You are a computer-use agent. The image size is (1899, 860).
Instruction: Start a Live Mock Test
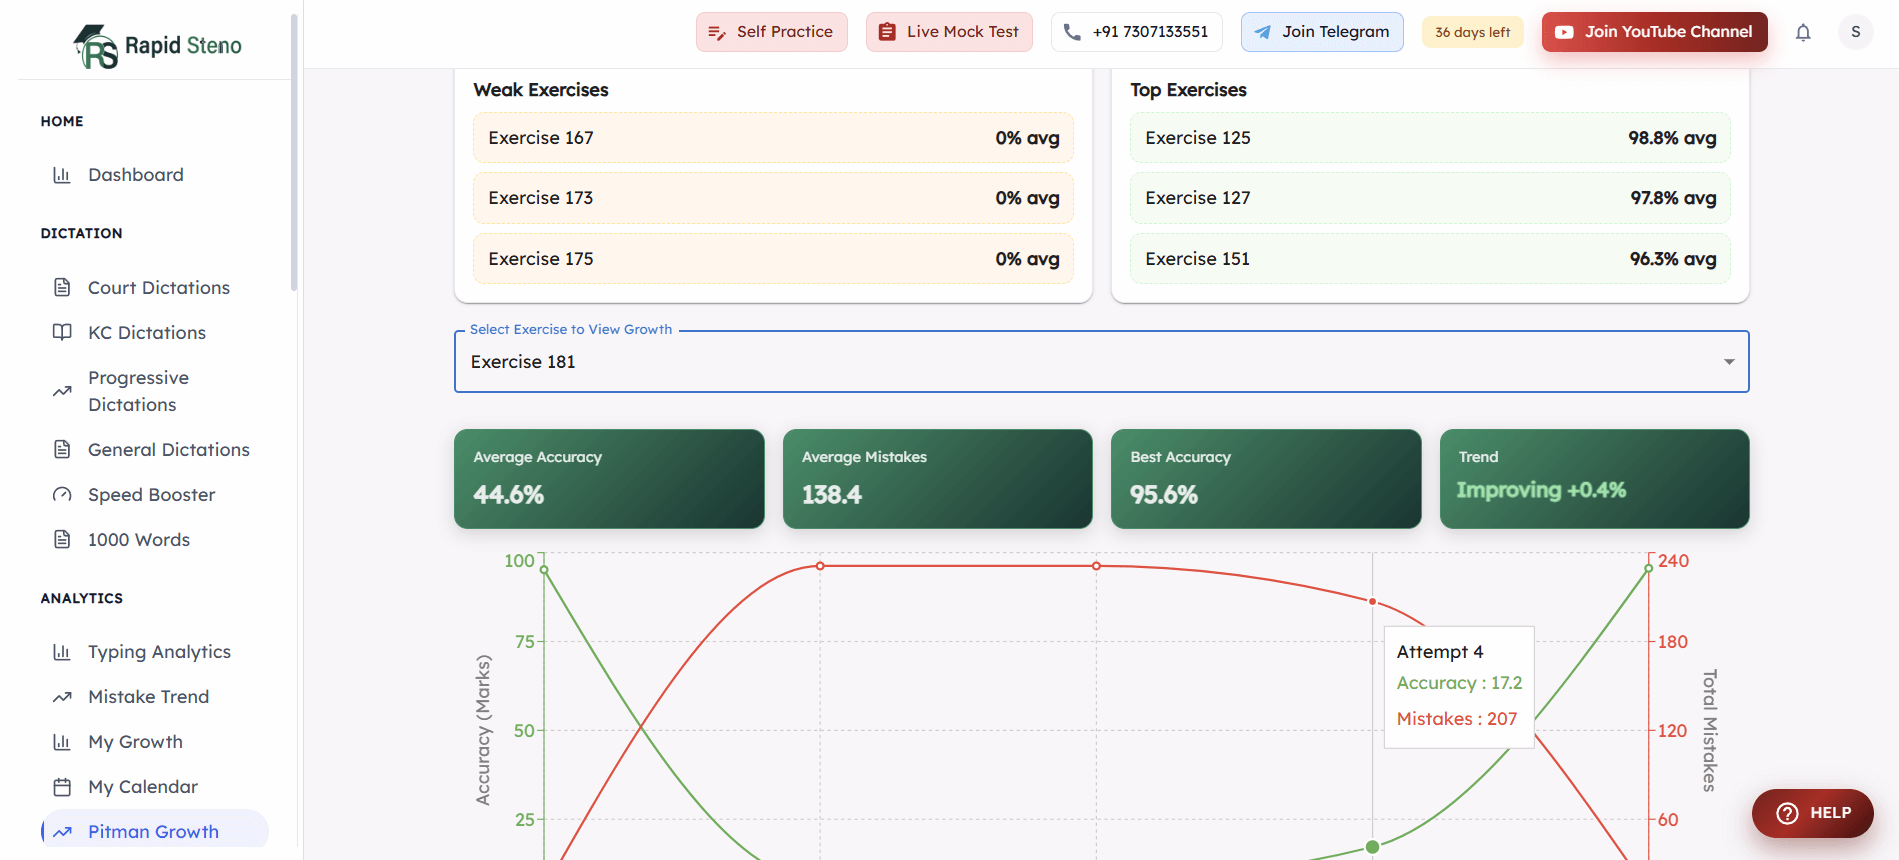(x=949, y=32)
